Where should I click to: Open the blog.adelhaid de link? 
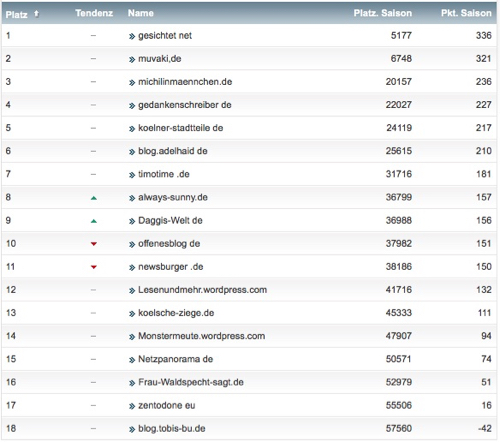pyautogui.click(x=173, y=151)
